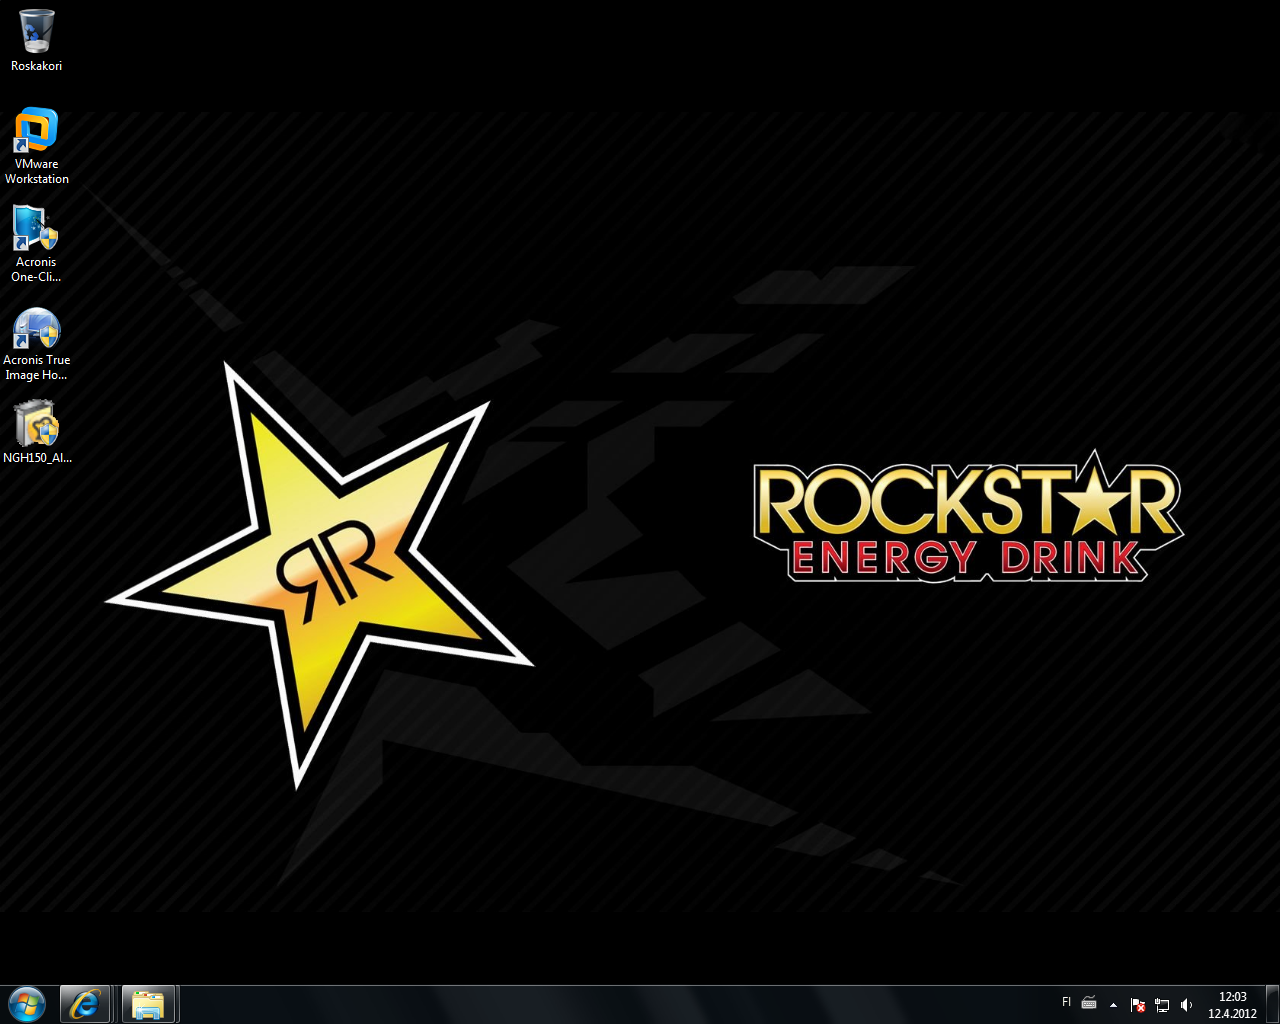
Task: Open the network status tray icon
Action: click(1162, 1005)
